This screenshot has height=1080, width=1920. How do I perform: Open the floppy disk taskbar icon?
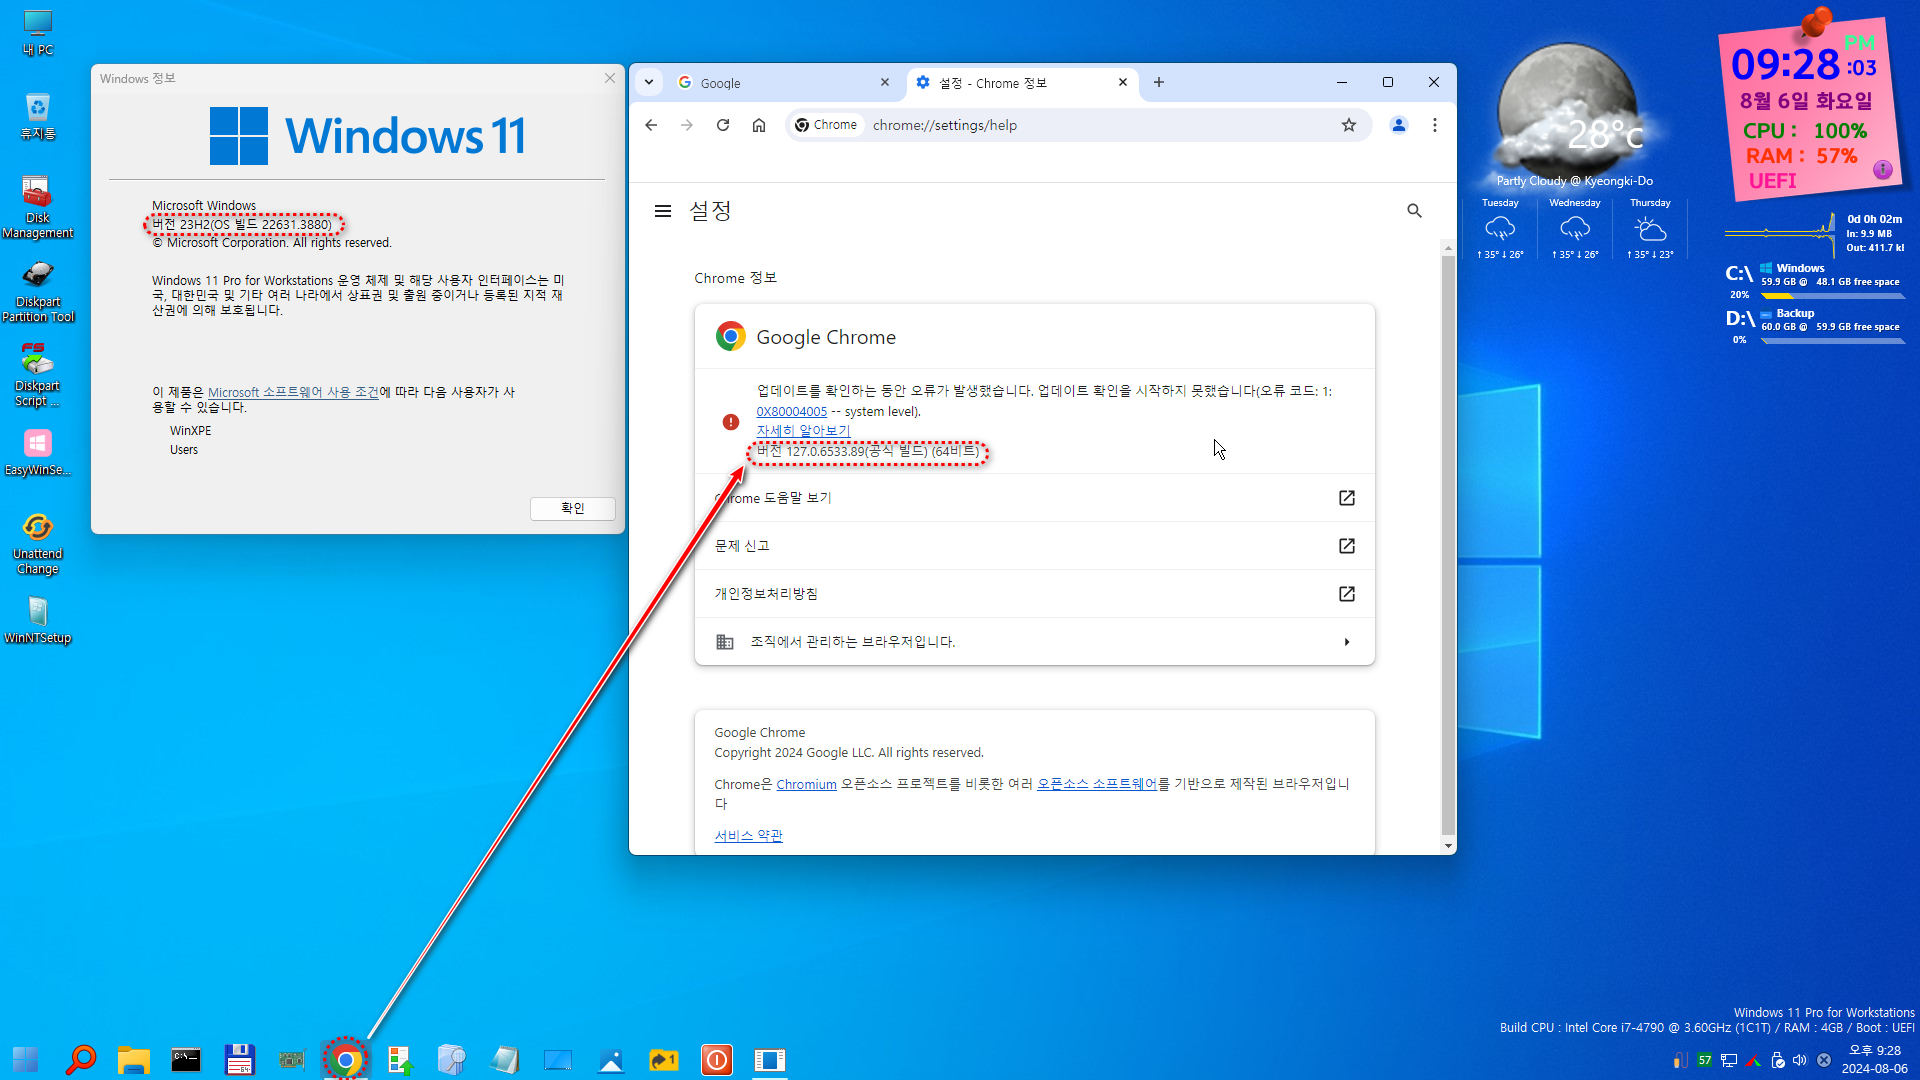coord(239,1059)
